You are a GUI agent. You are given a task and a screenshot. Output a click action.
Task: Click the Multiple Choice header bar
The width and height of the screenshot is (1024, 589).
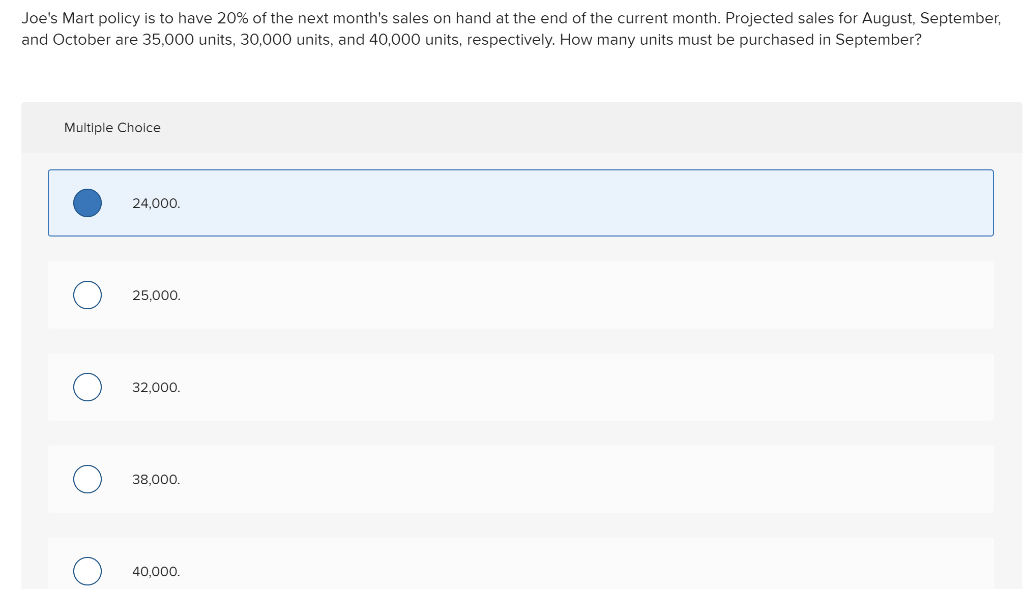(x=112, y=127)
